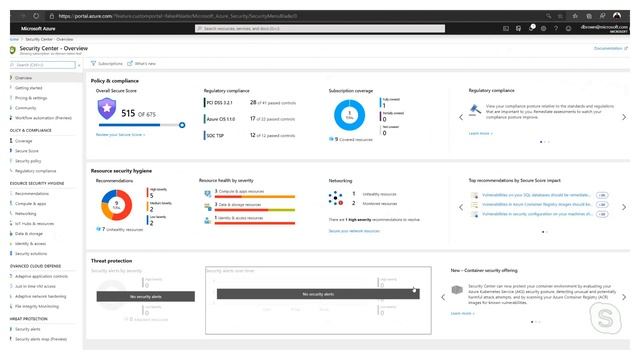
Task: Open Overview in the left menu
Action: tap(46, 78)
